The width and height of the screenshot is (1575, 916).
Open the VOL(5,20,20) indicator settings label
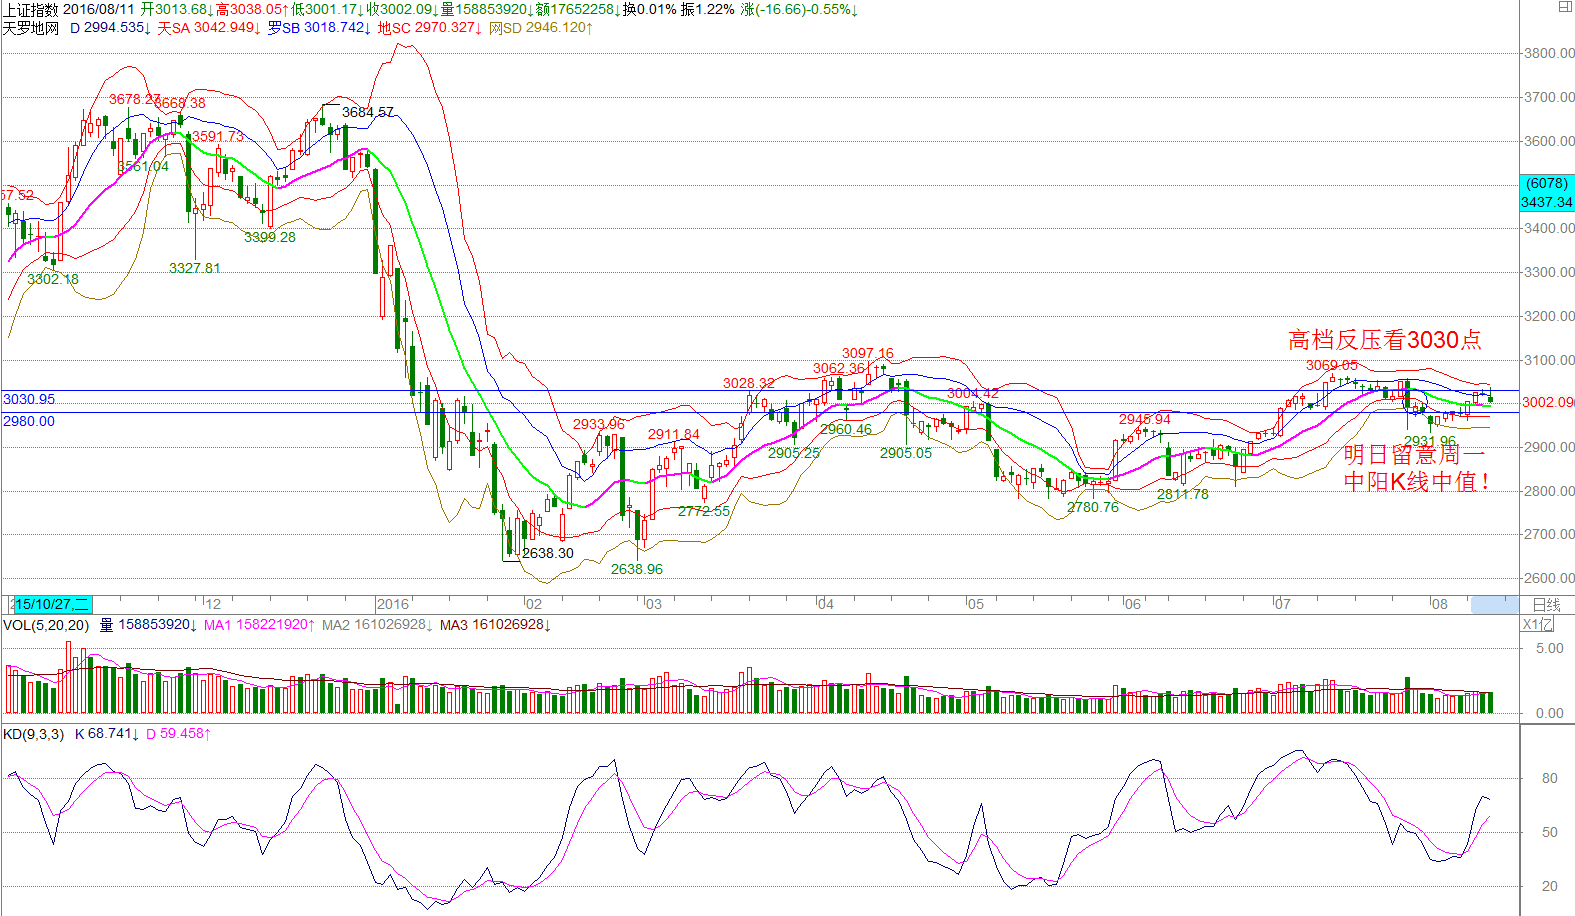pos(46,625)
